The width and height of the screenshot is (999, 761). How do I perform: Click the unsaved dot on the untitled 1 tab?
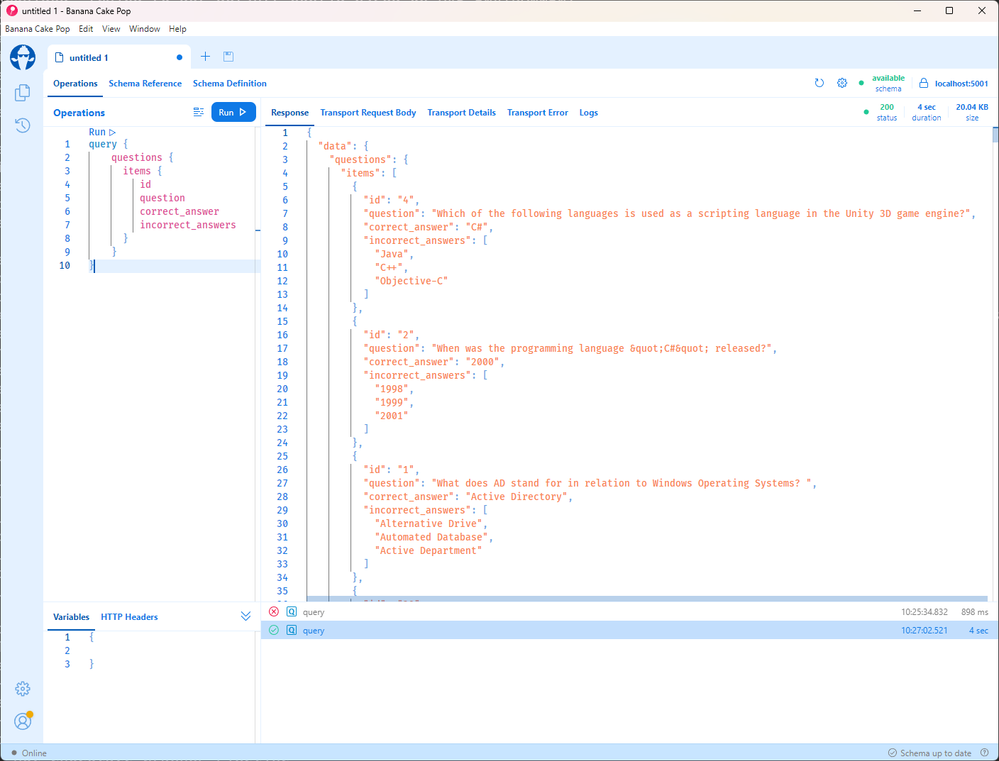180,57
